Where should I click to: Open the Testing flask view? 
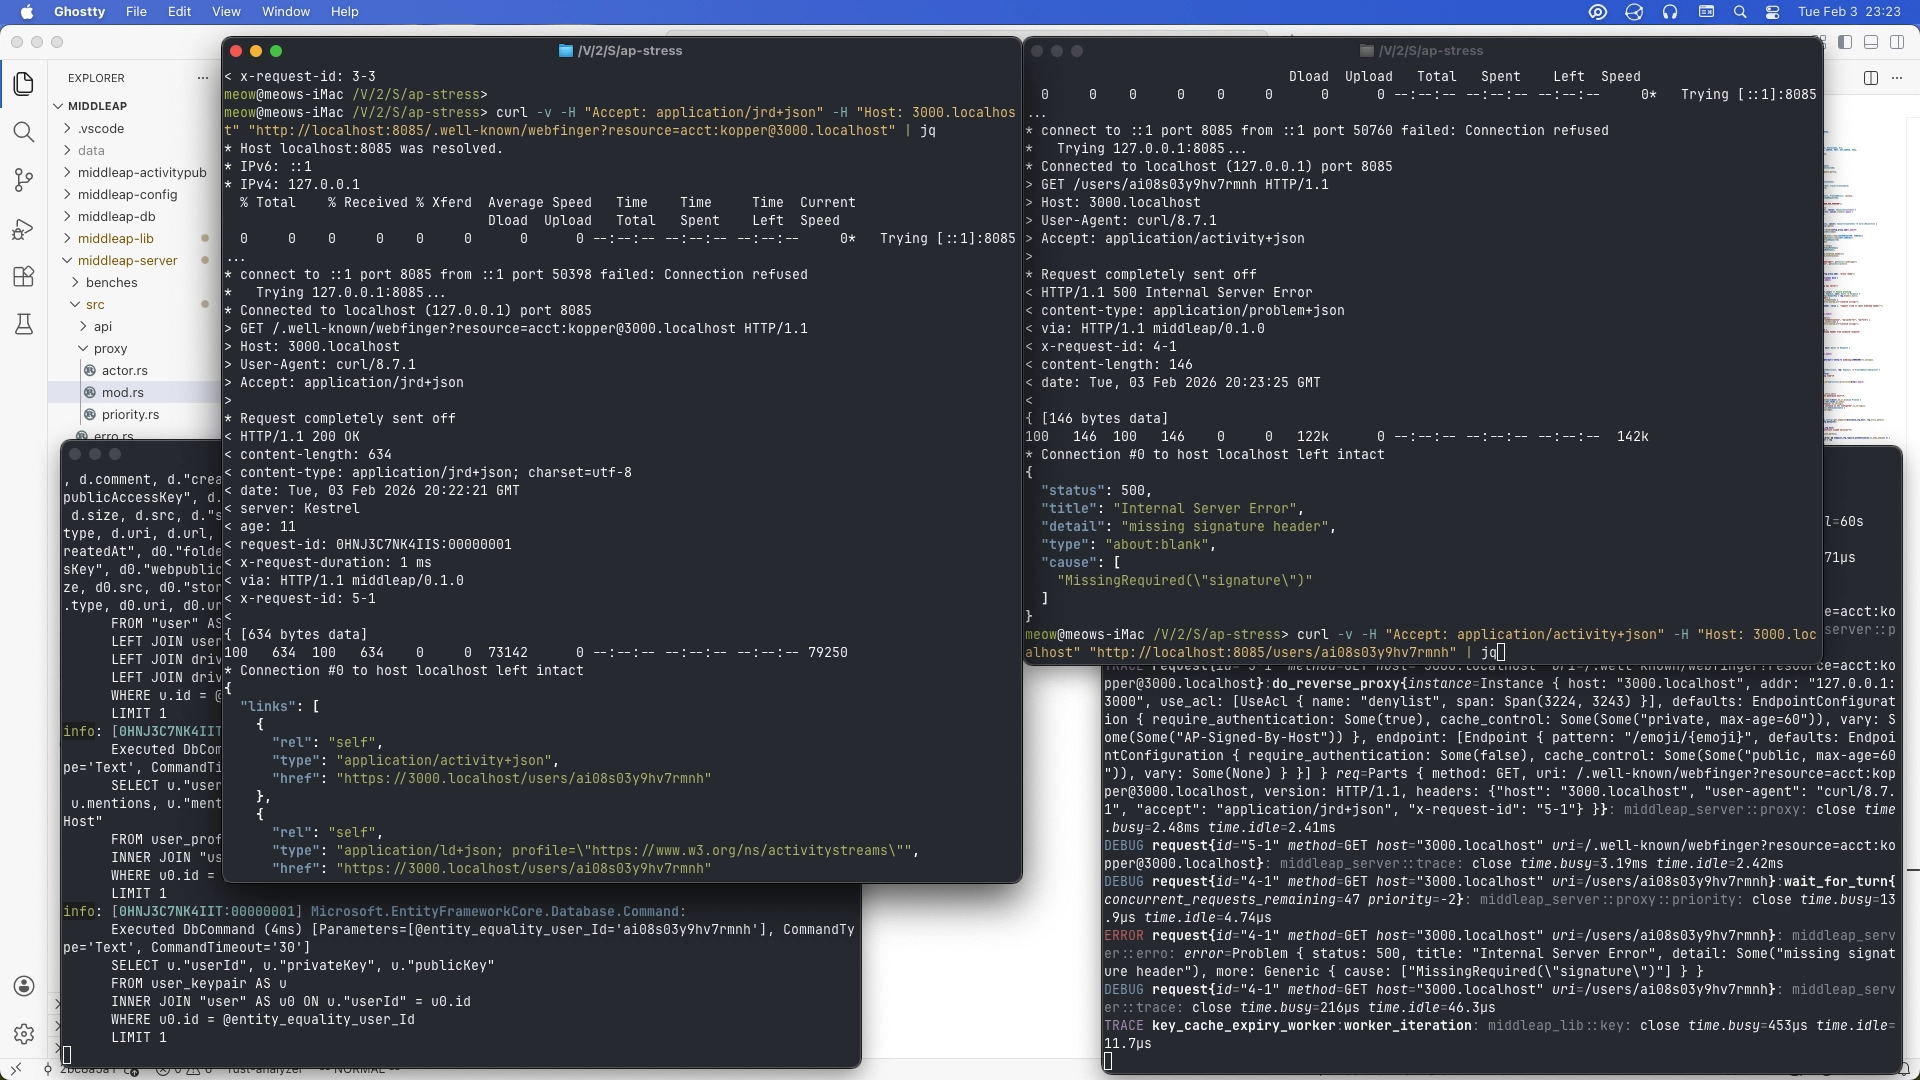24,325
